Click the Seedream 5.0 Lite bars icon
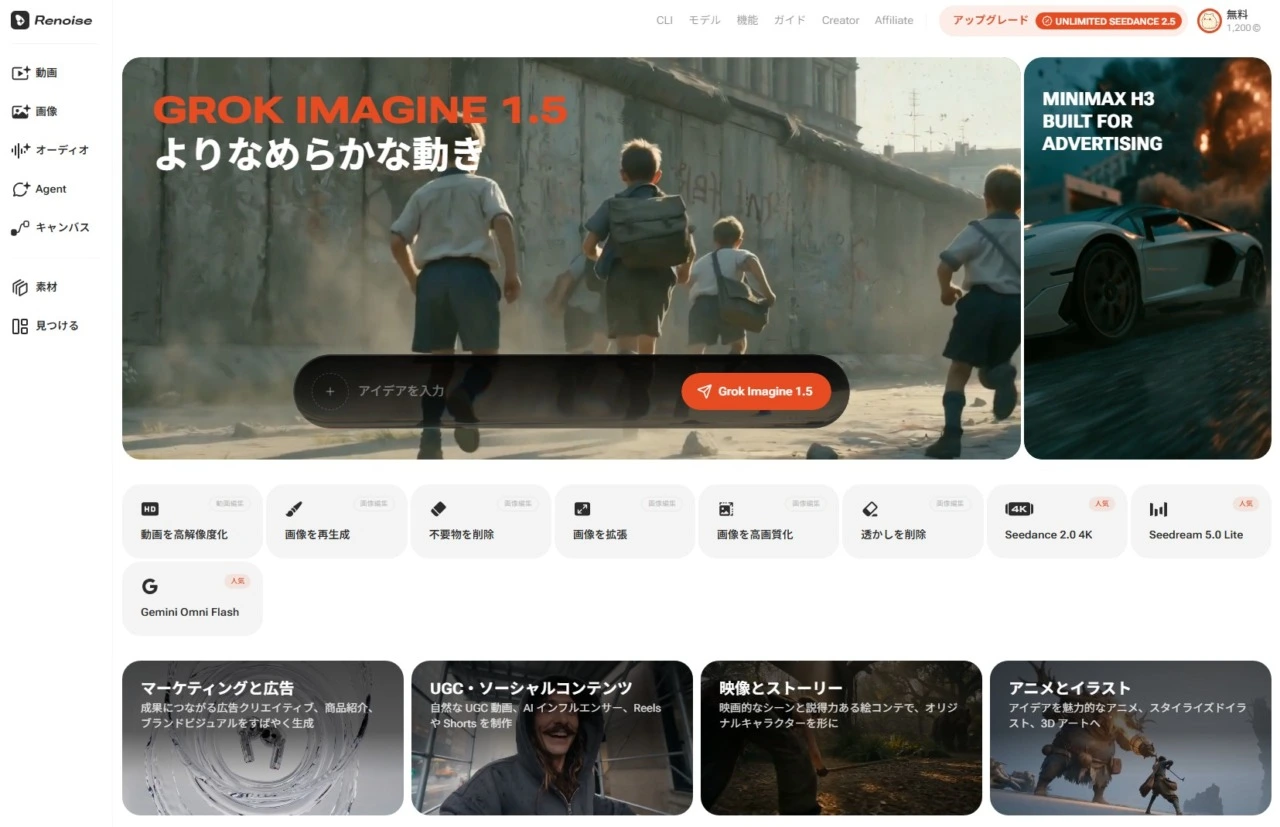The height and width of the screenshot is (827, 1280). click(1158, 509)
